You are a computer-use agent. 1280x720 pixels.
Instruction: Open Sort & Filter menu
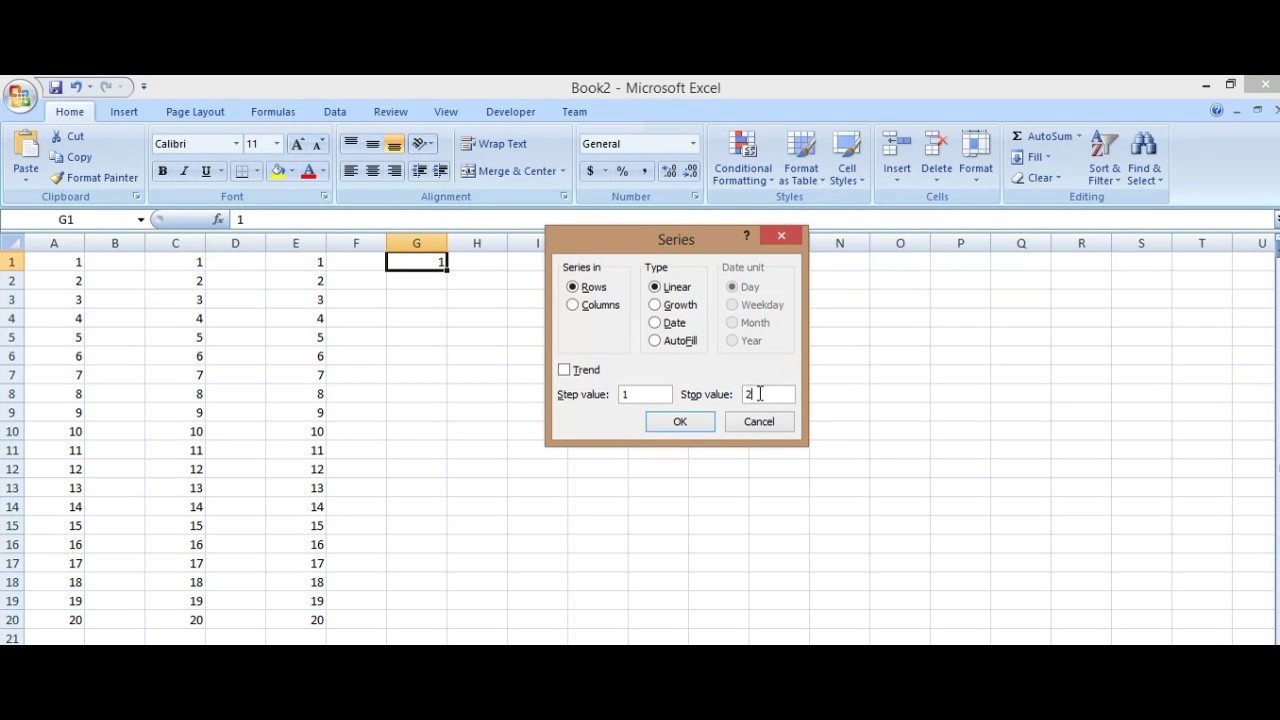(x=1105, y=158)
